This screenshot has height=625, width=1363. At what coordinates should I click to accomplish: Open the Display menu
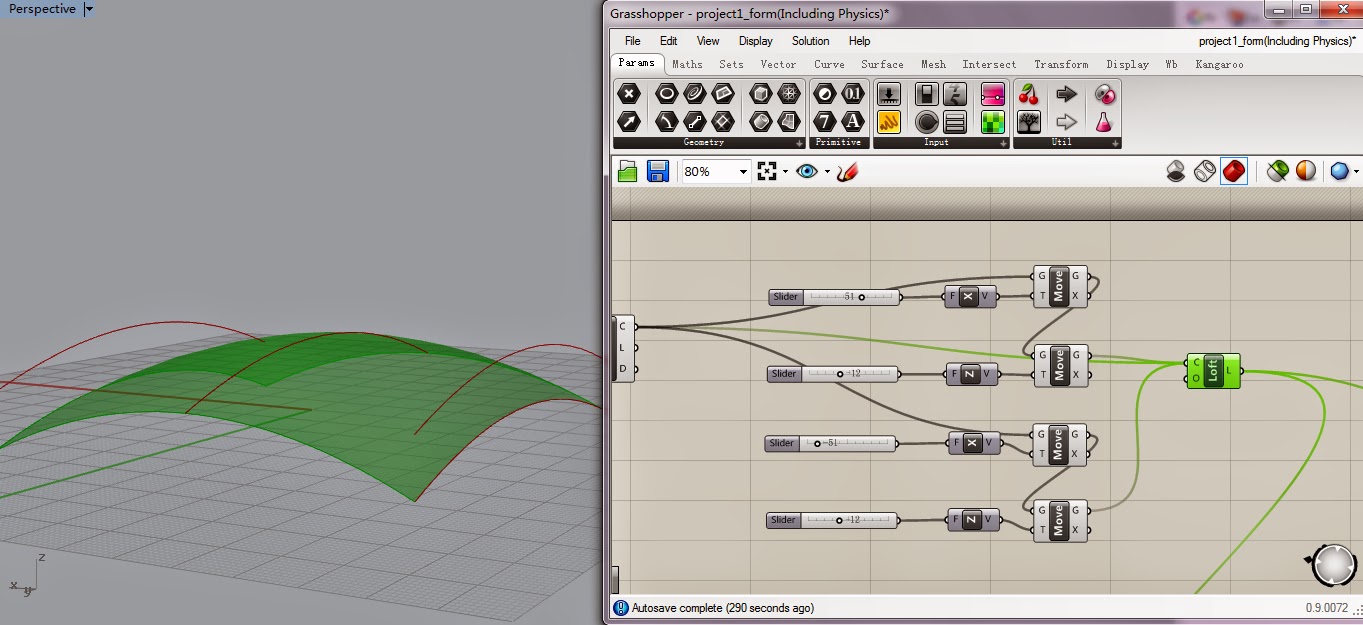pos(756,41)
